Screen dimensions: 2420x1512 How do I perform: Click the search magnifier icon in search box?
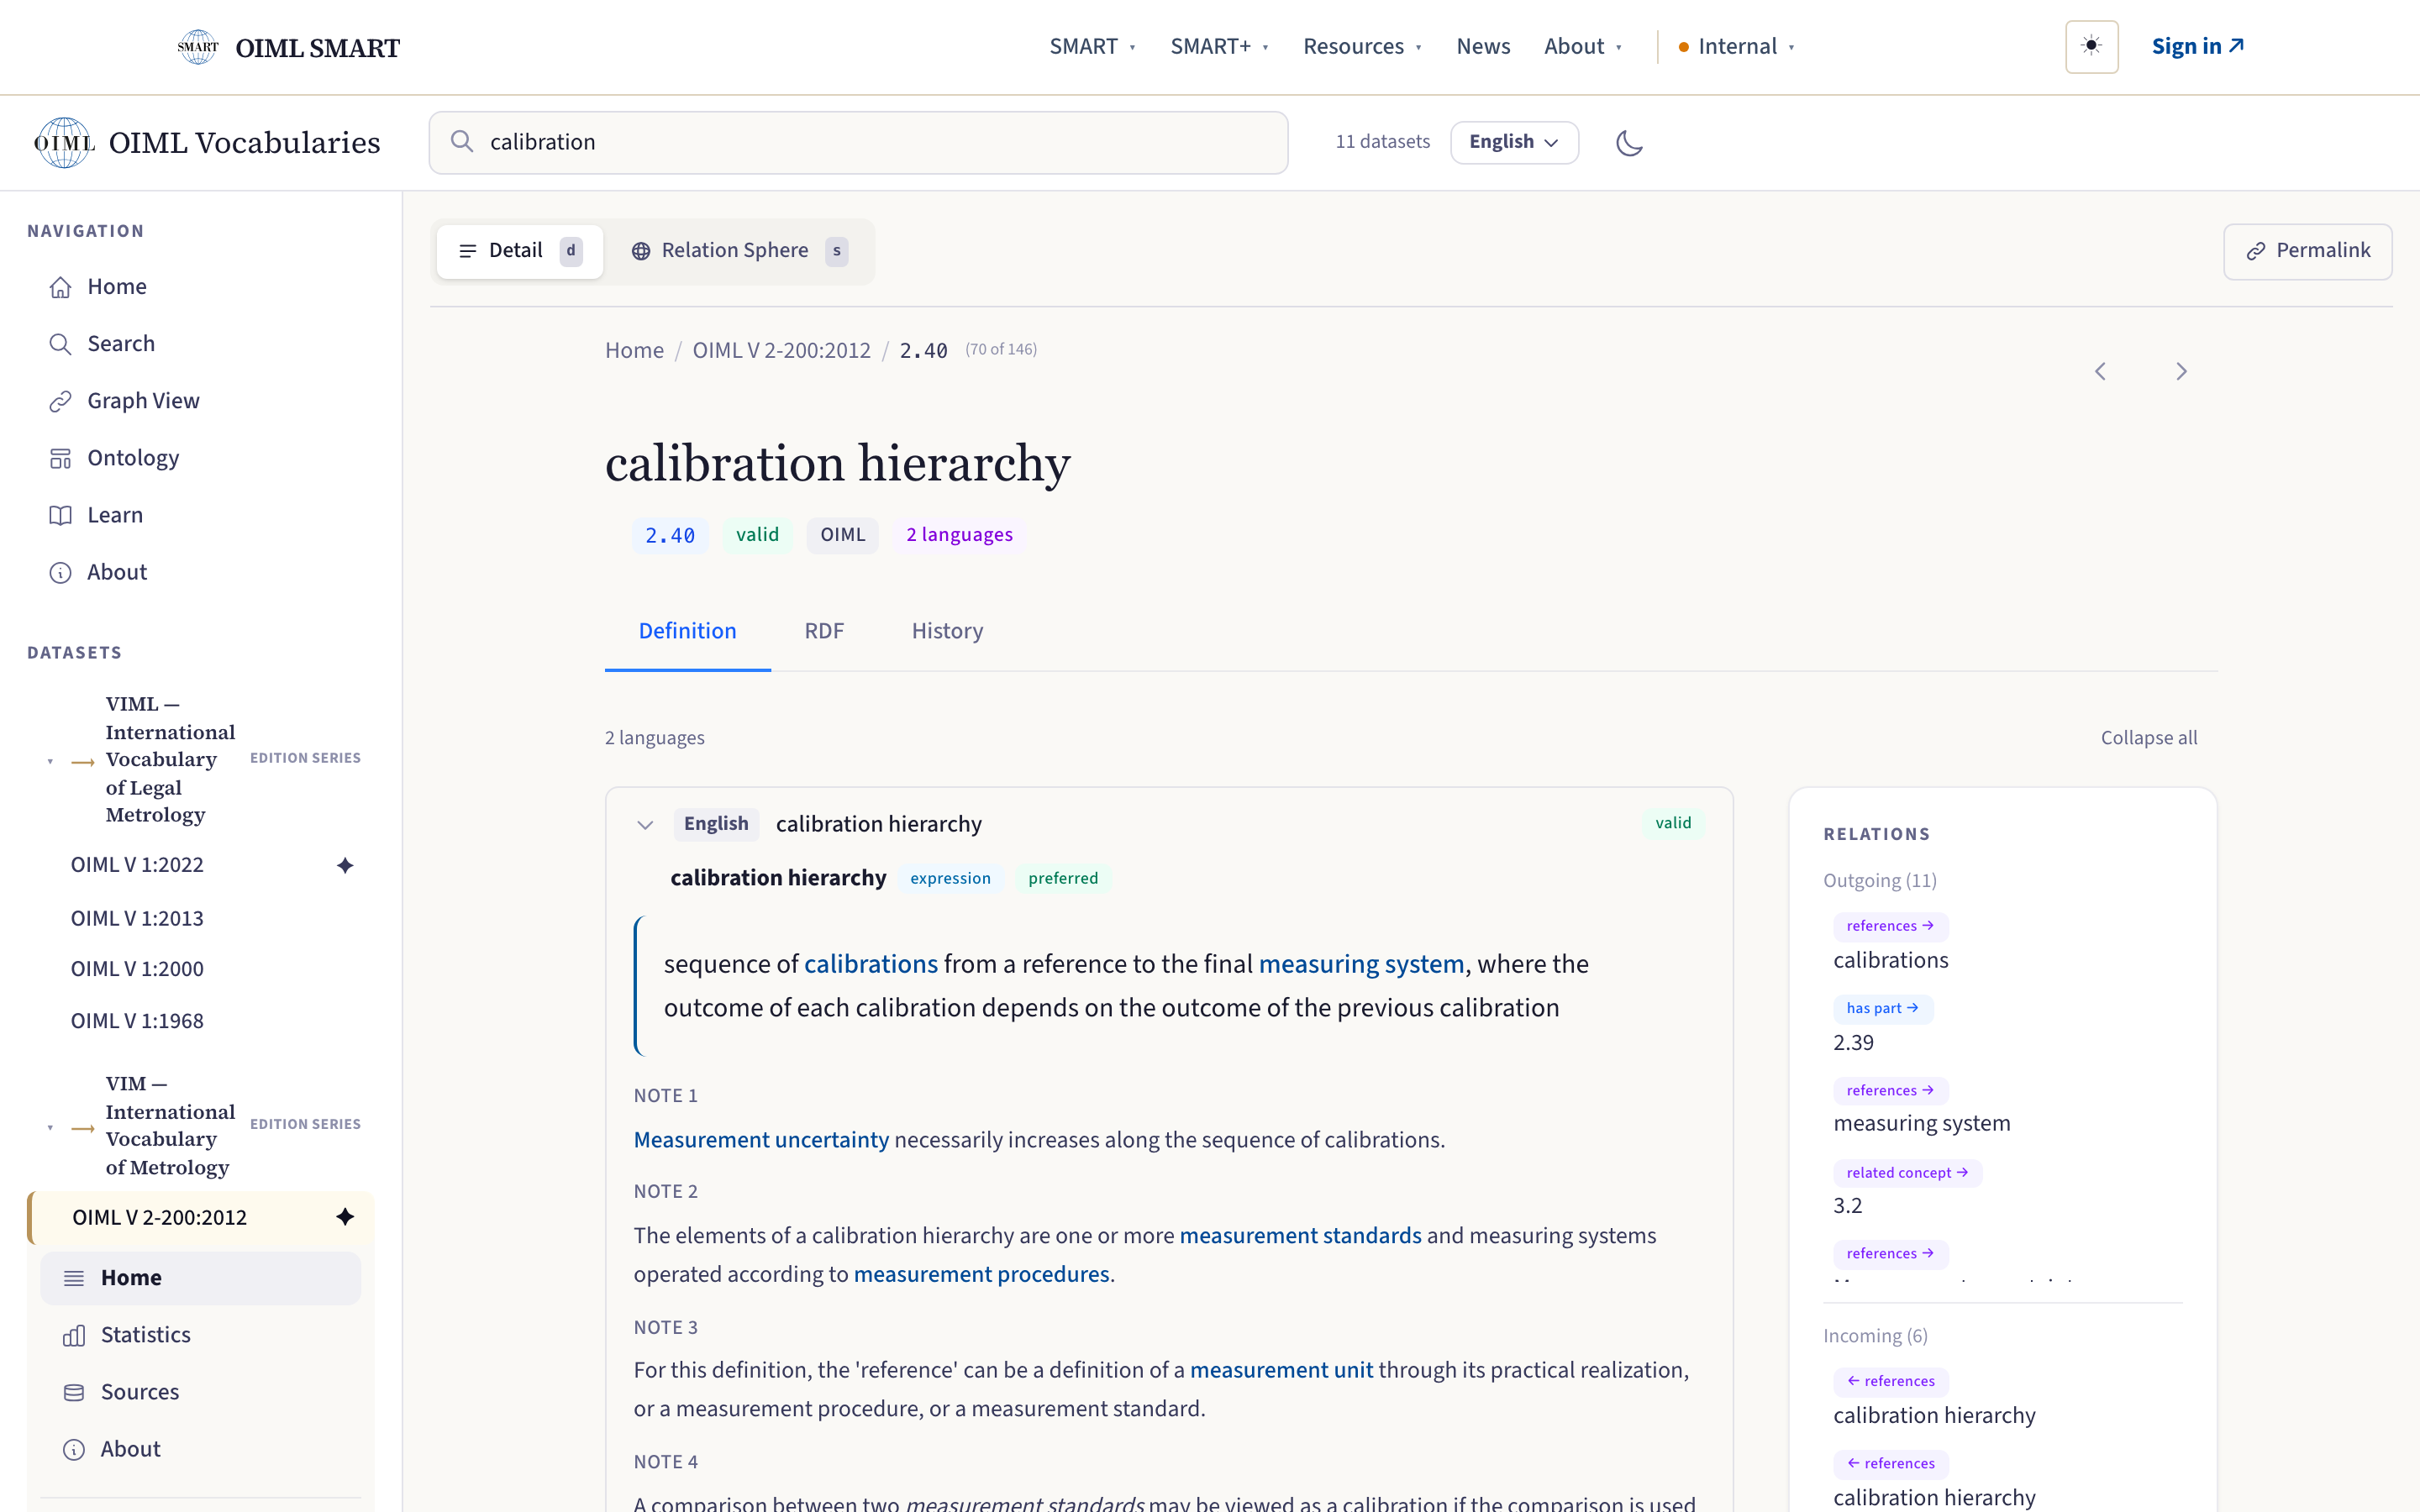tap(462, 142)
